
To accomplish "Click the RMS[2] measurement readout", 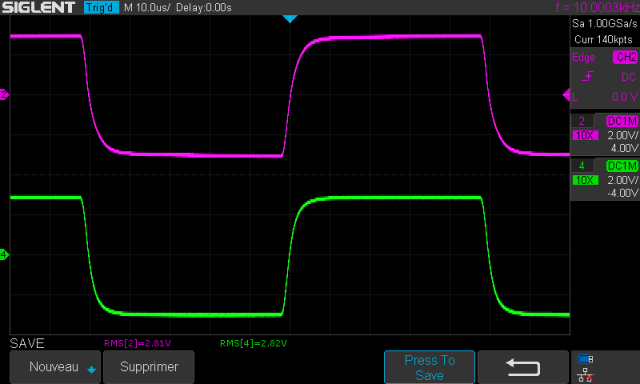I will point(138,343).
